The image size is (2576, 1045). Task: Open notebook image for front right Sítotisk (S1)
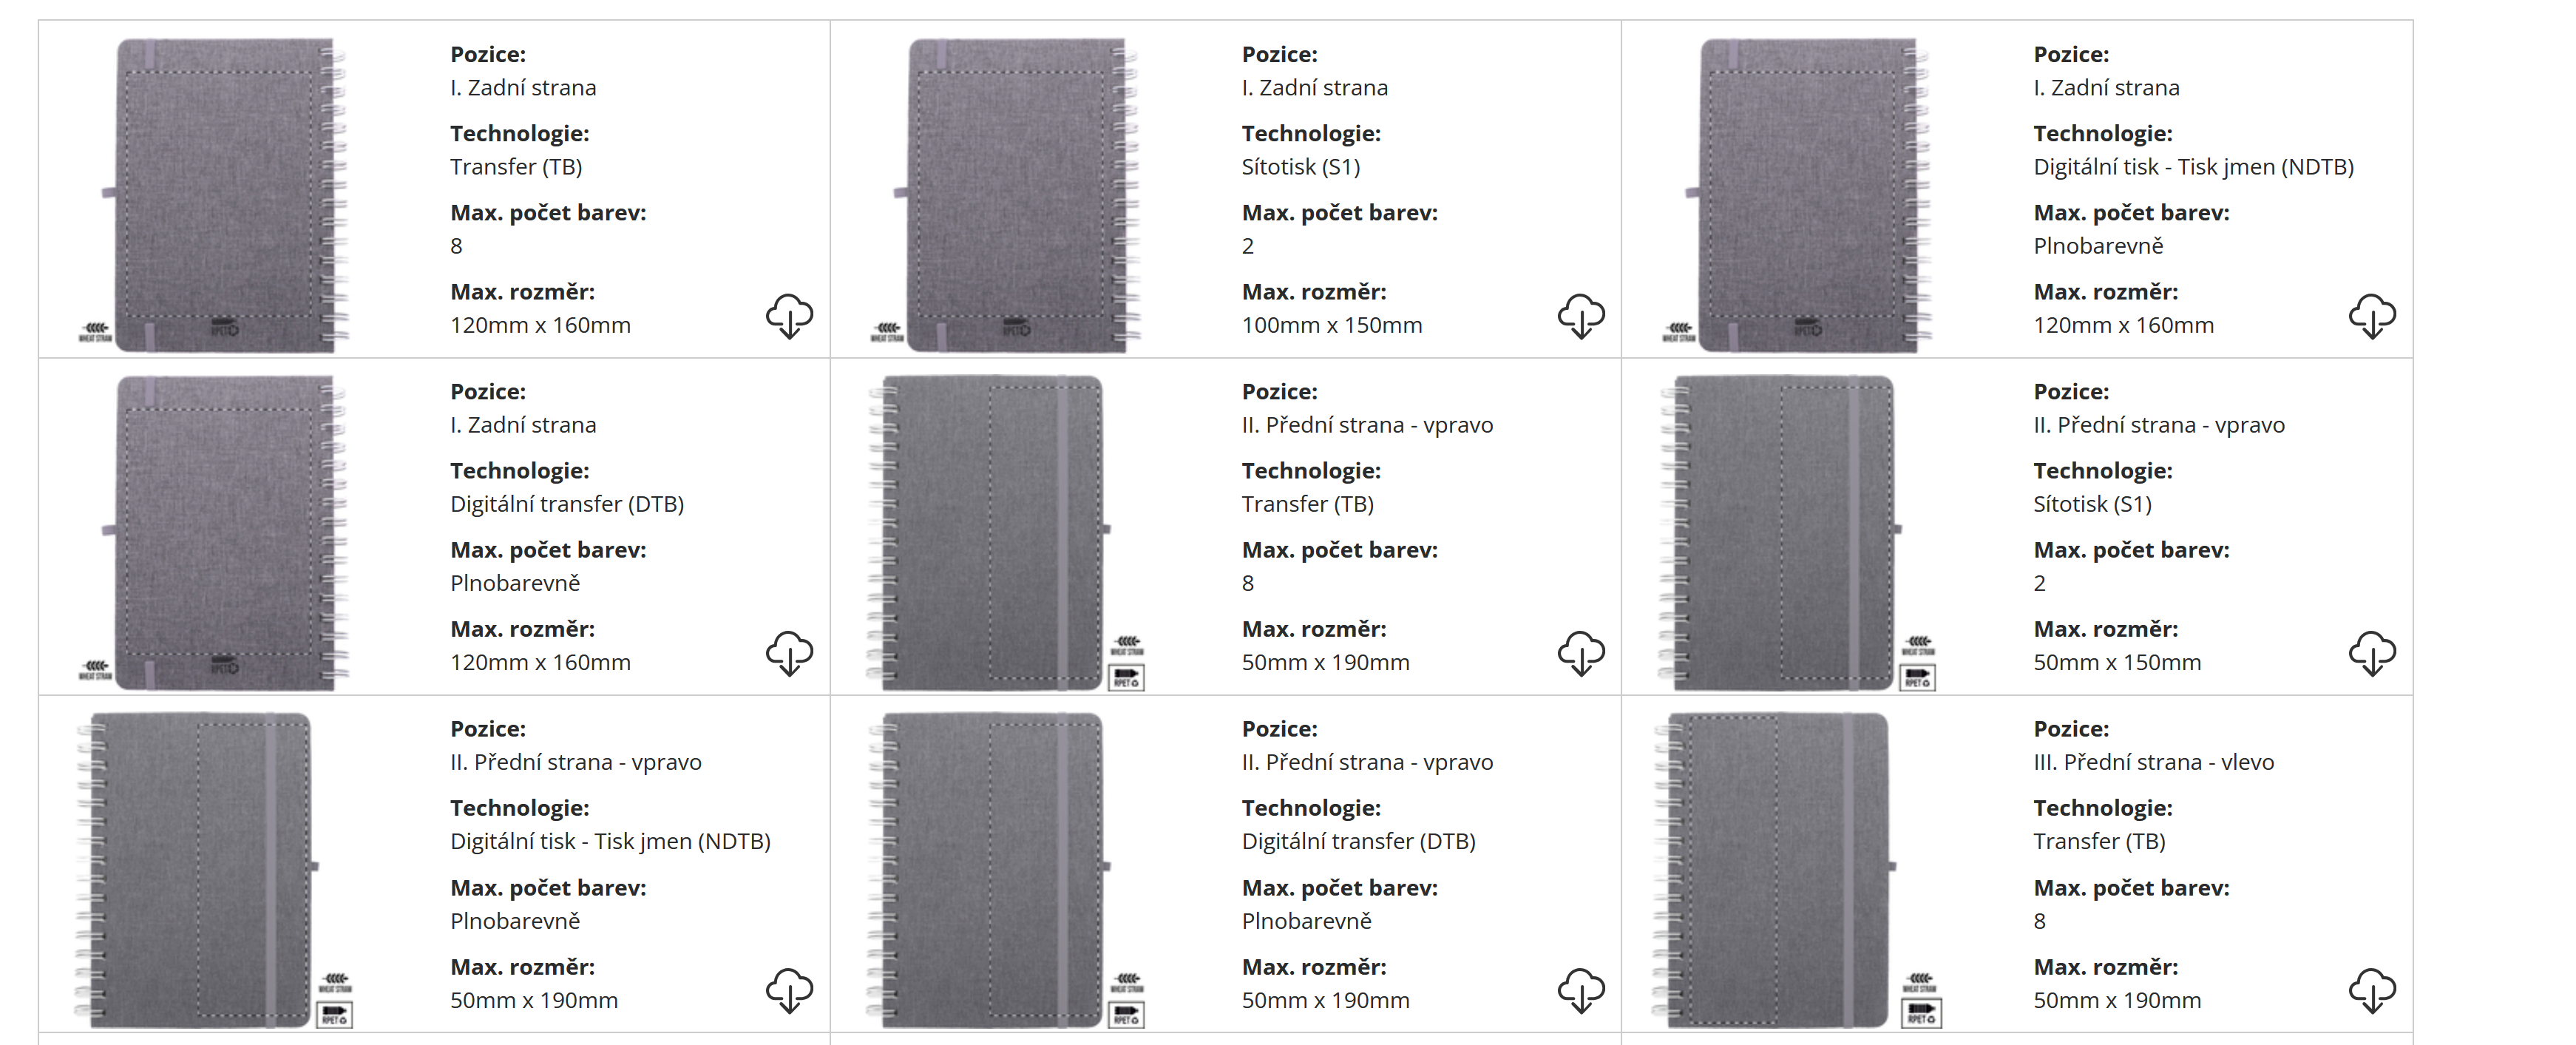(1798, 532)
